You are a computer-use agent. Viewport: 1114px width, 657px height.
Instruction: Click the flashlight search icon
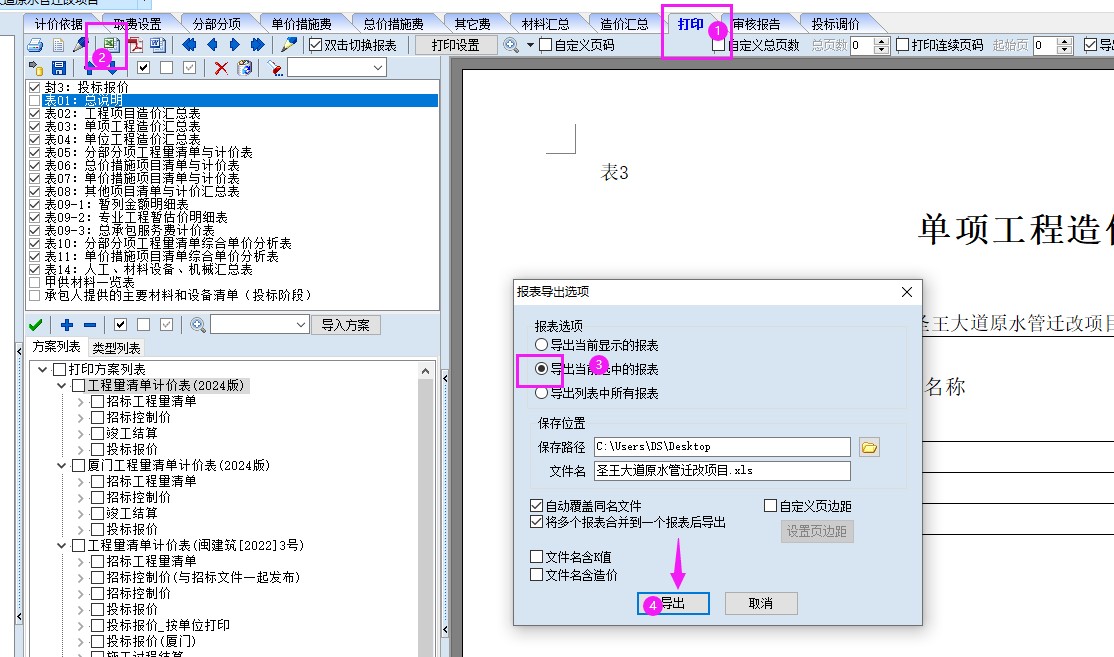pos(275,68)
